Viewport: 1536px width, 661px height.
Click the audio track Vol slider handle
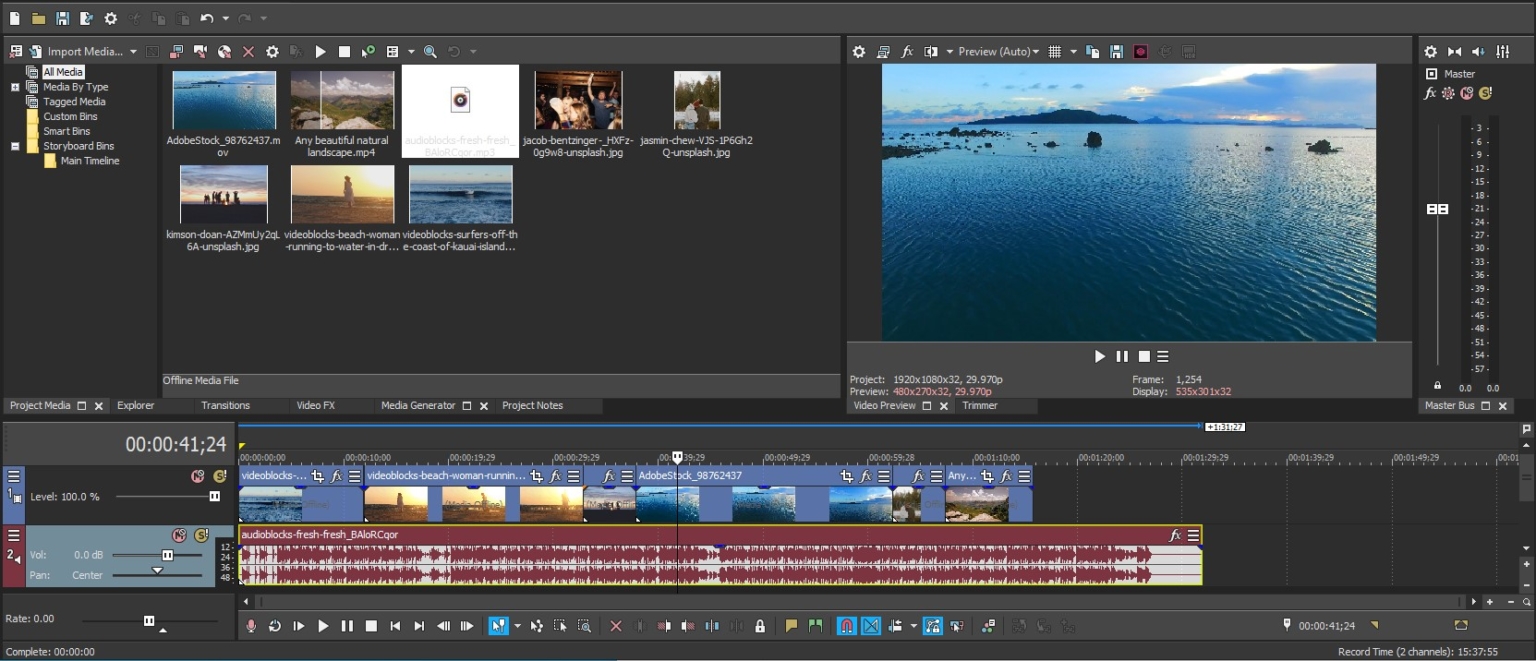pyautogui.click(x=167, y=555)
